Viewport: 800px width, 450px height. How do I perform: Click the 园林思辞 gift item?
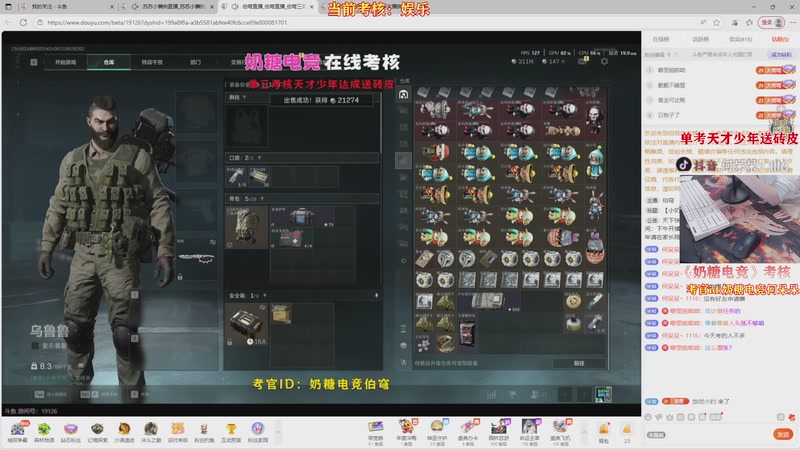[498, 432]
